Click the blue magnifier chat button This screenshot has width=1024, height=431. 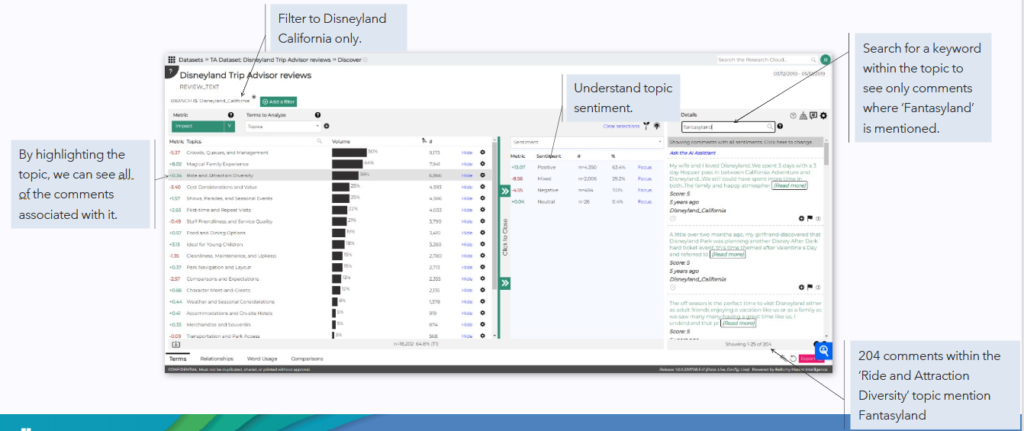[x=824, y=350]
